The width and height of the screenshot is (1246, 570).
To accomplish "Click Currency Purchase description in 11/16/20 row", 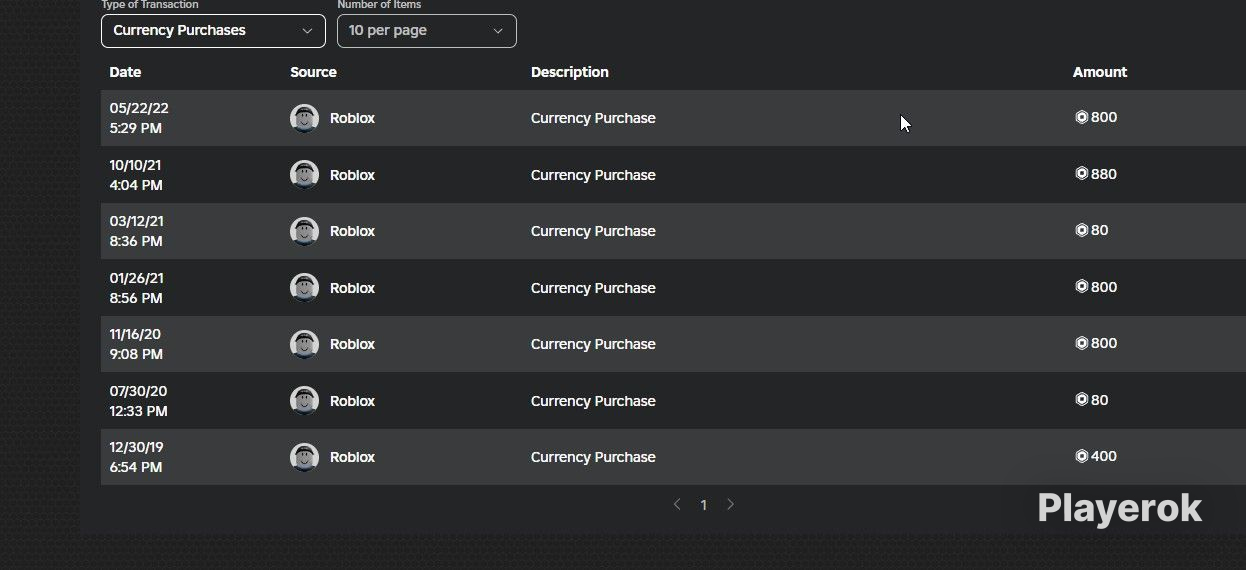I will click(593, 344).
